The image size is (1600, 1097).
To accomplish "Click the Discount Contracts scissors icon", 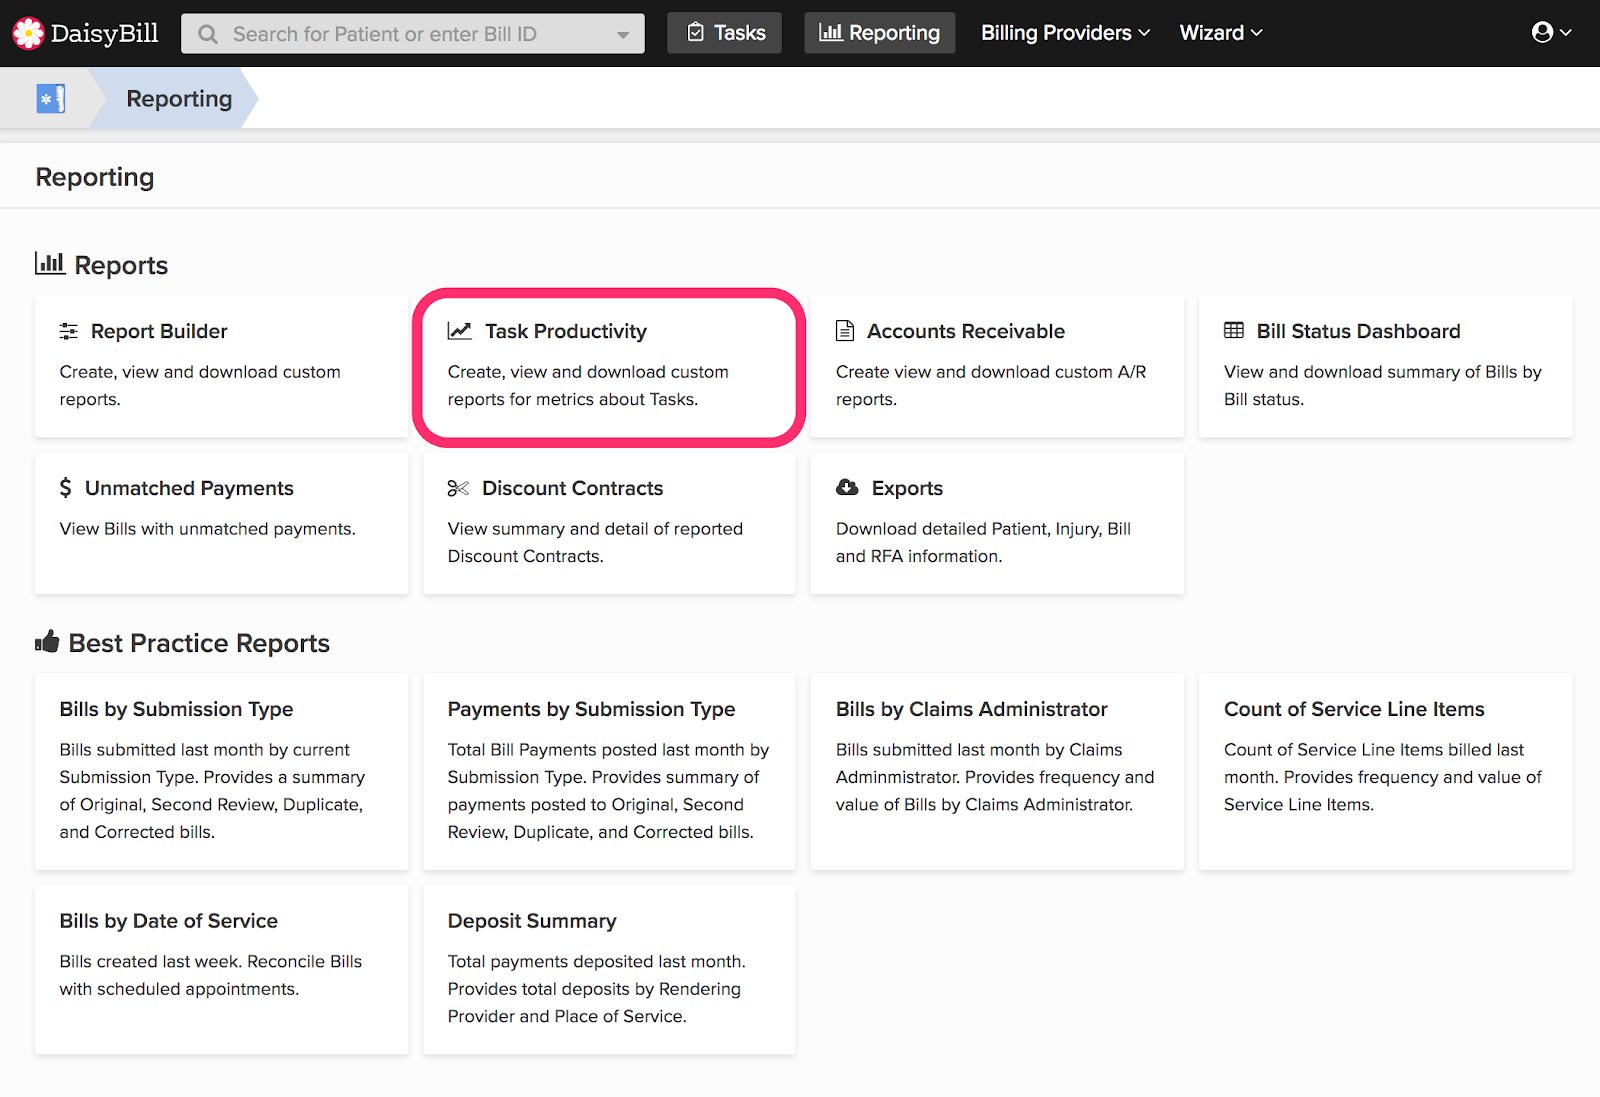I will (458, 488).
